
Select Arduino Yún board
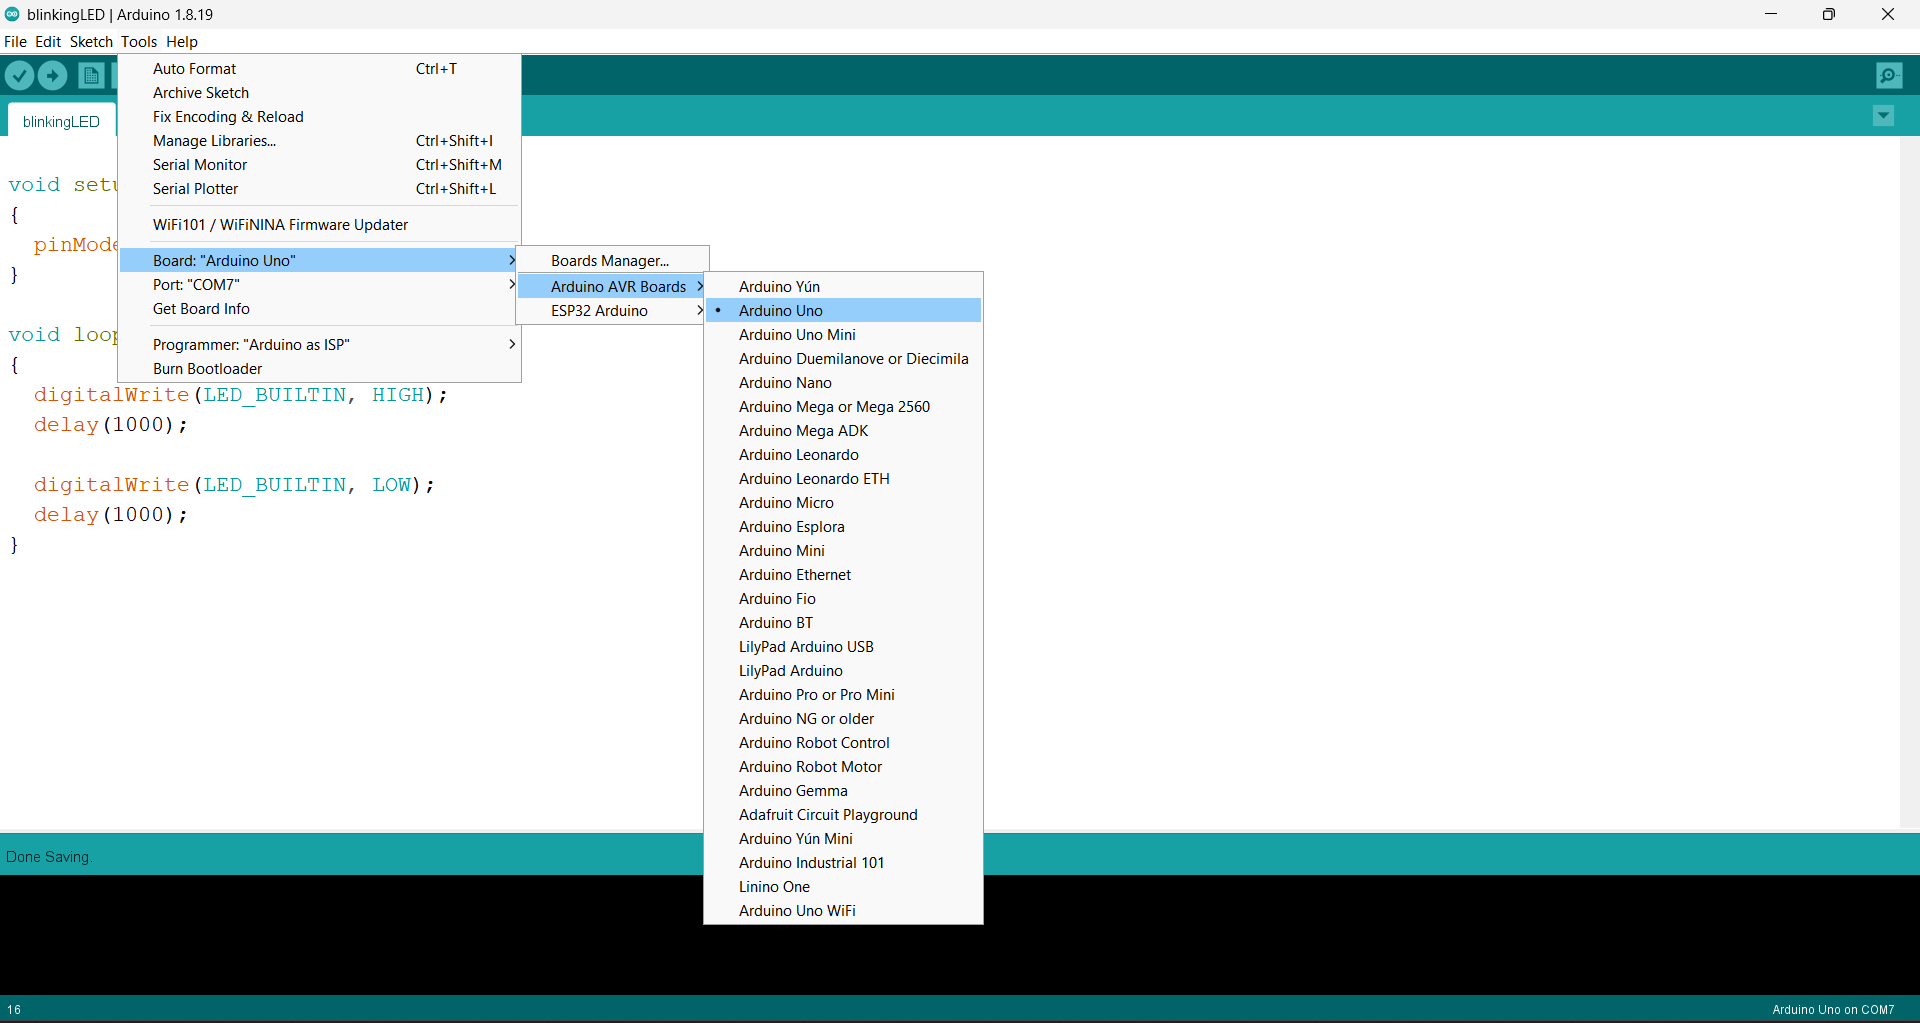tap(843, 287)
